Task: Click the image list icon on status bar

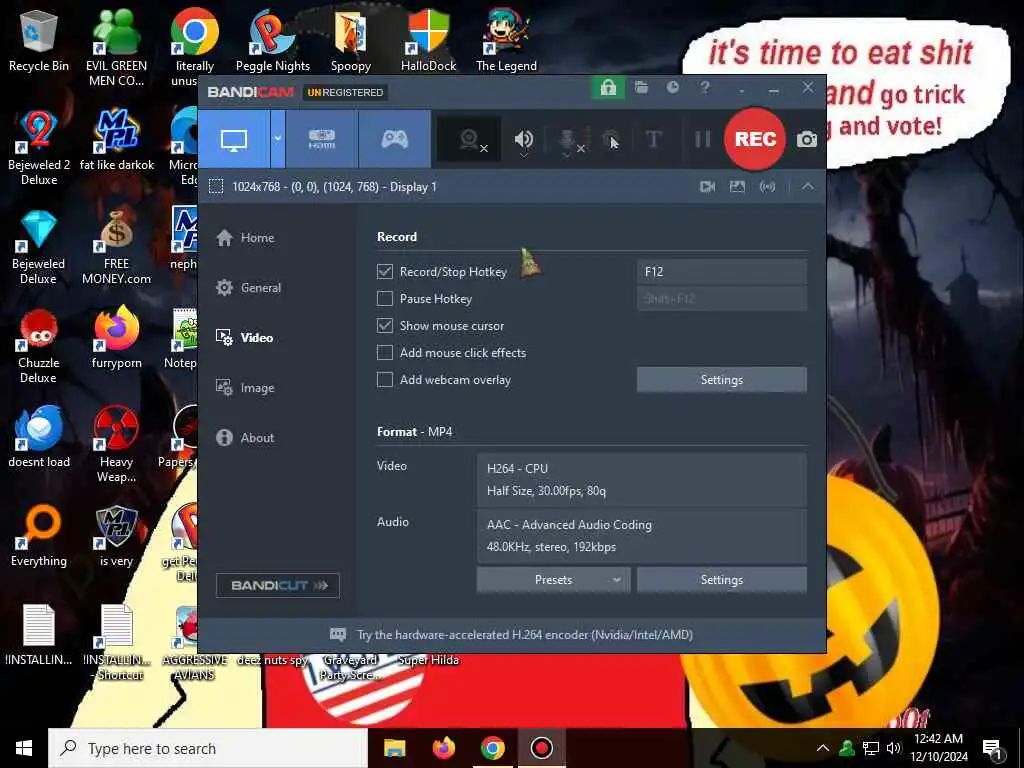Action: click(737, 187)
